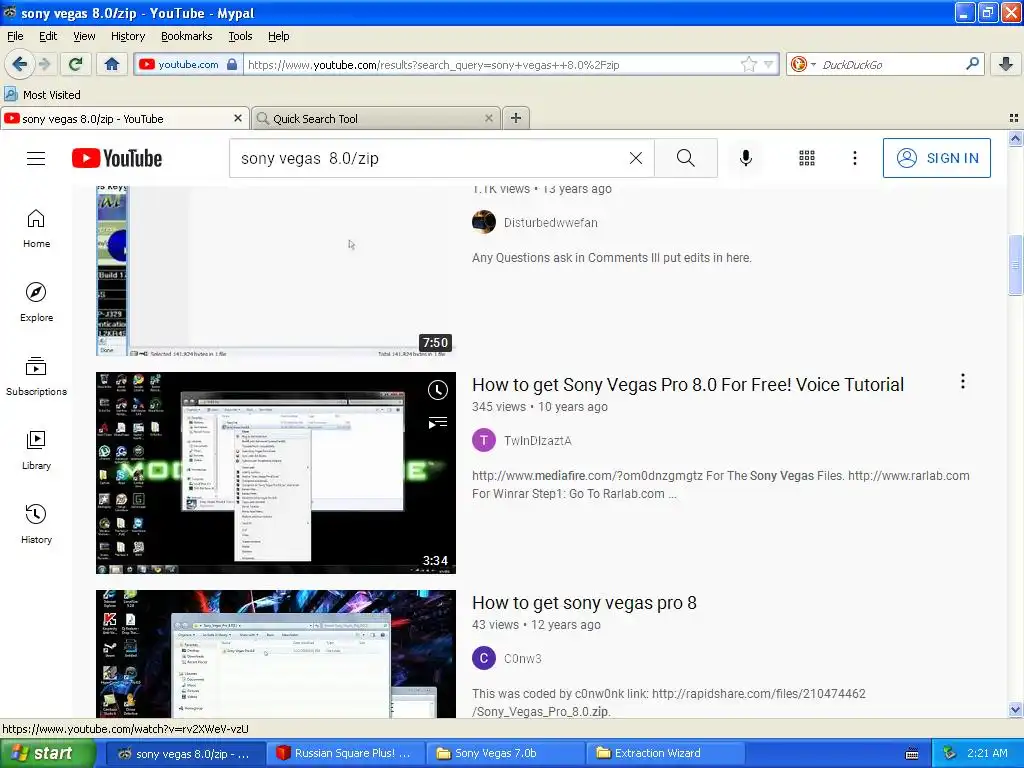Open the Most Visited bookmarks folder

[42, 95]
